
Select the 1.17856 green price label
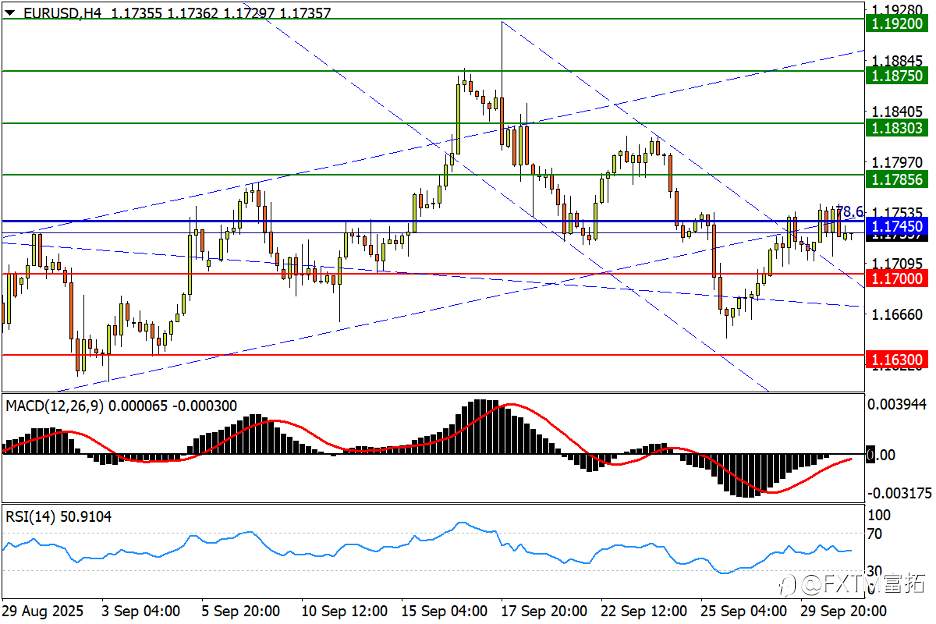click(897, 179)
